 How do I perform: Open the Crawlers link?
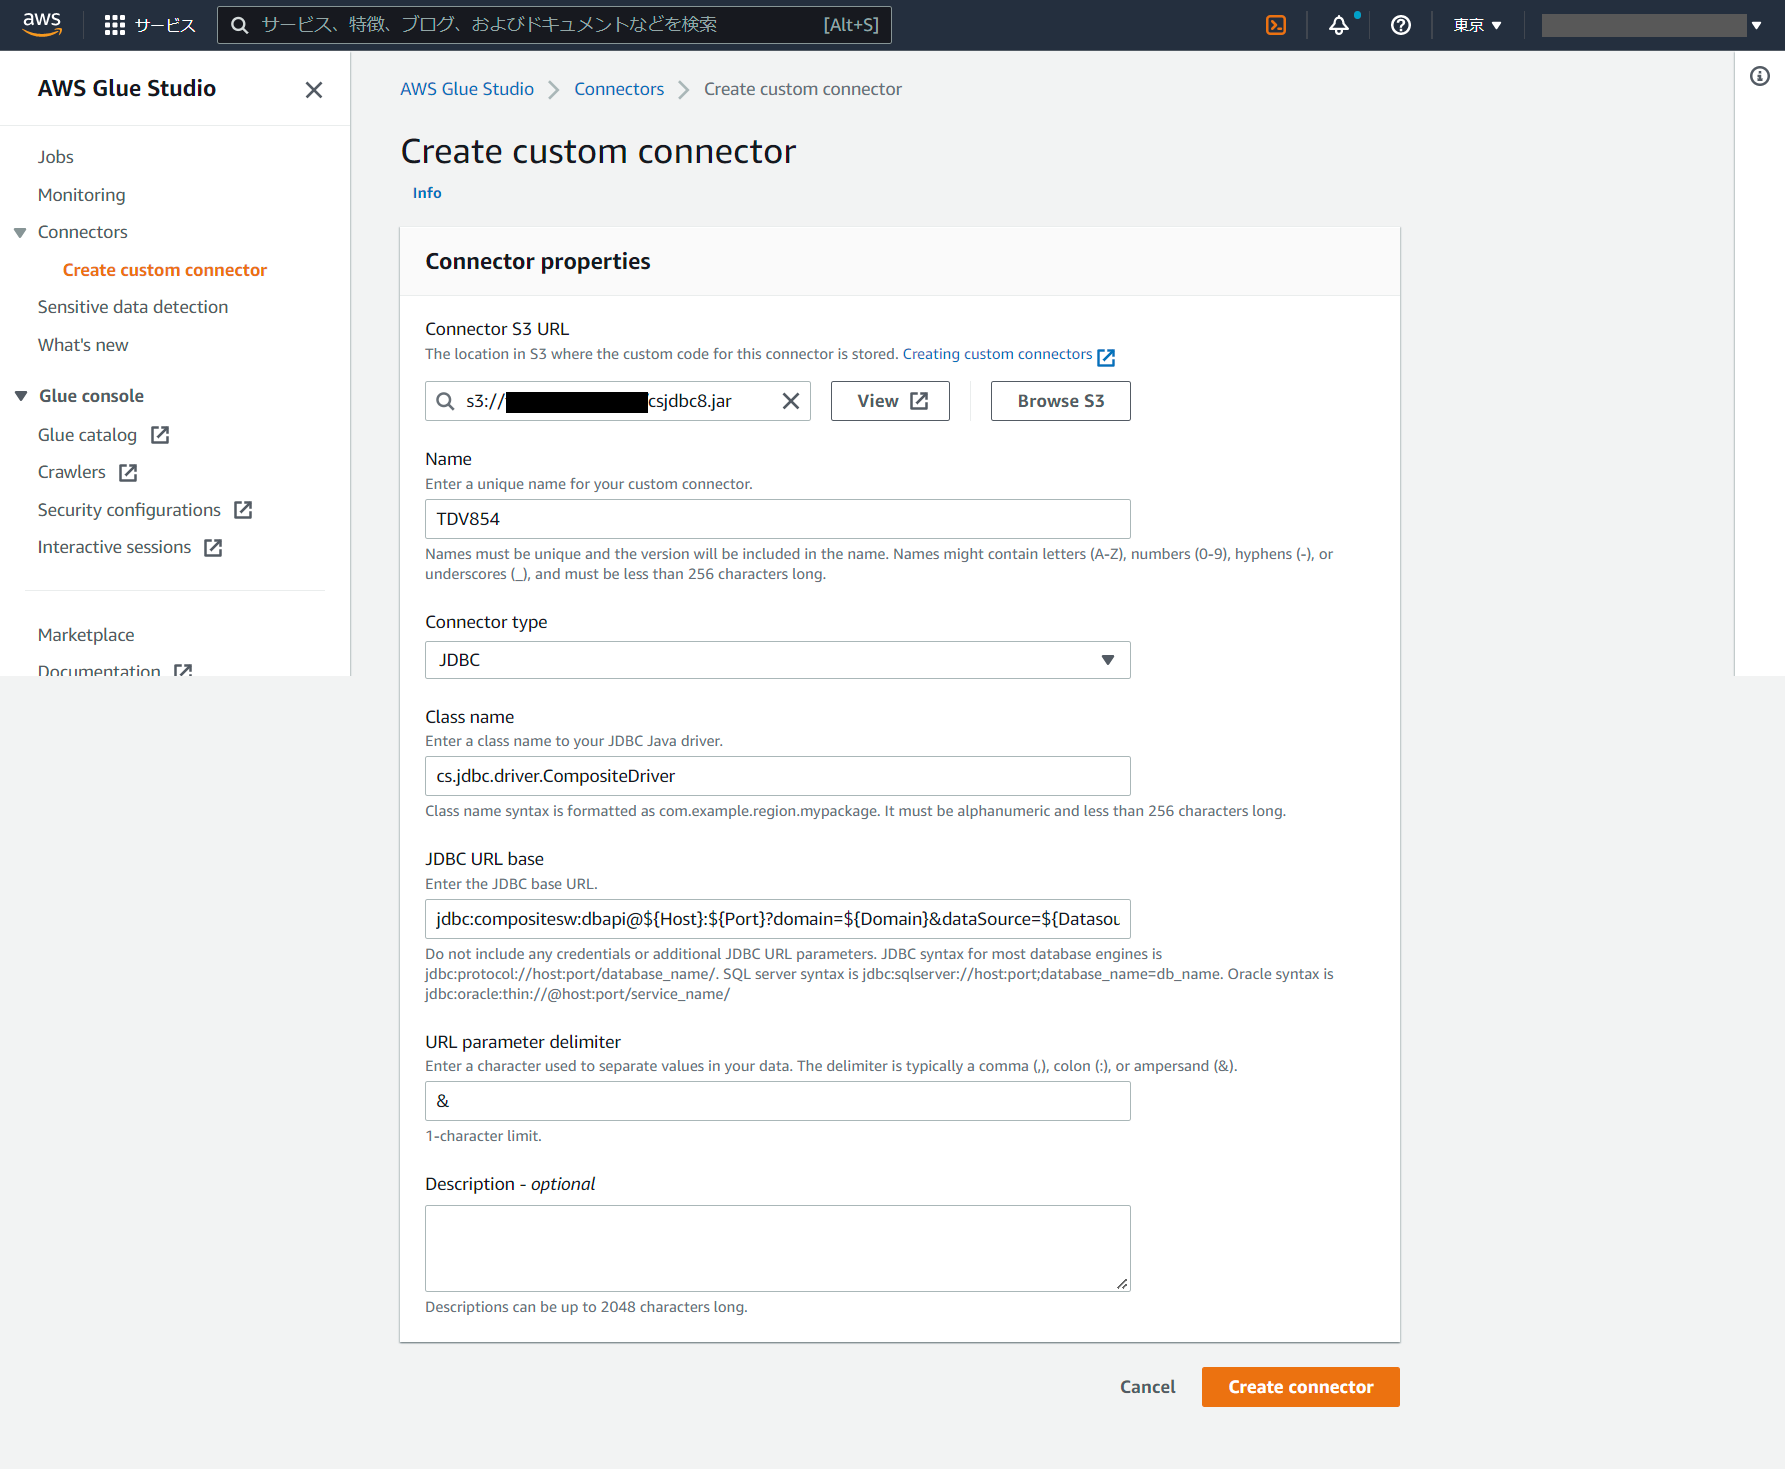(72, 472)
